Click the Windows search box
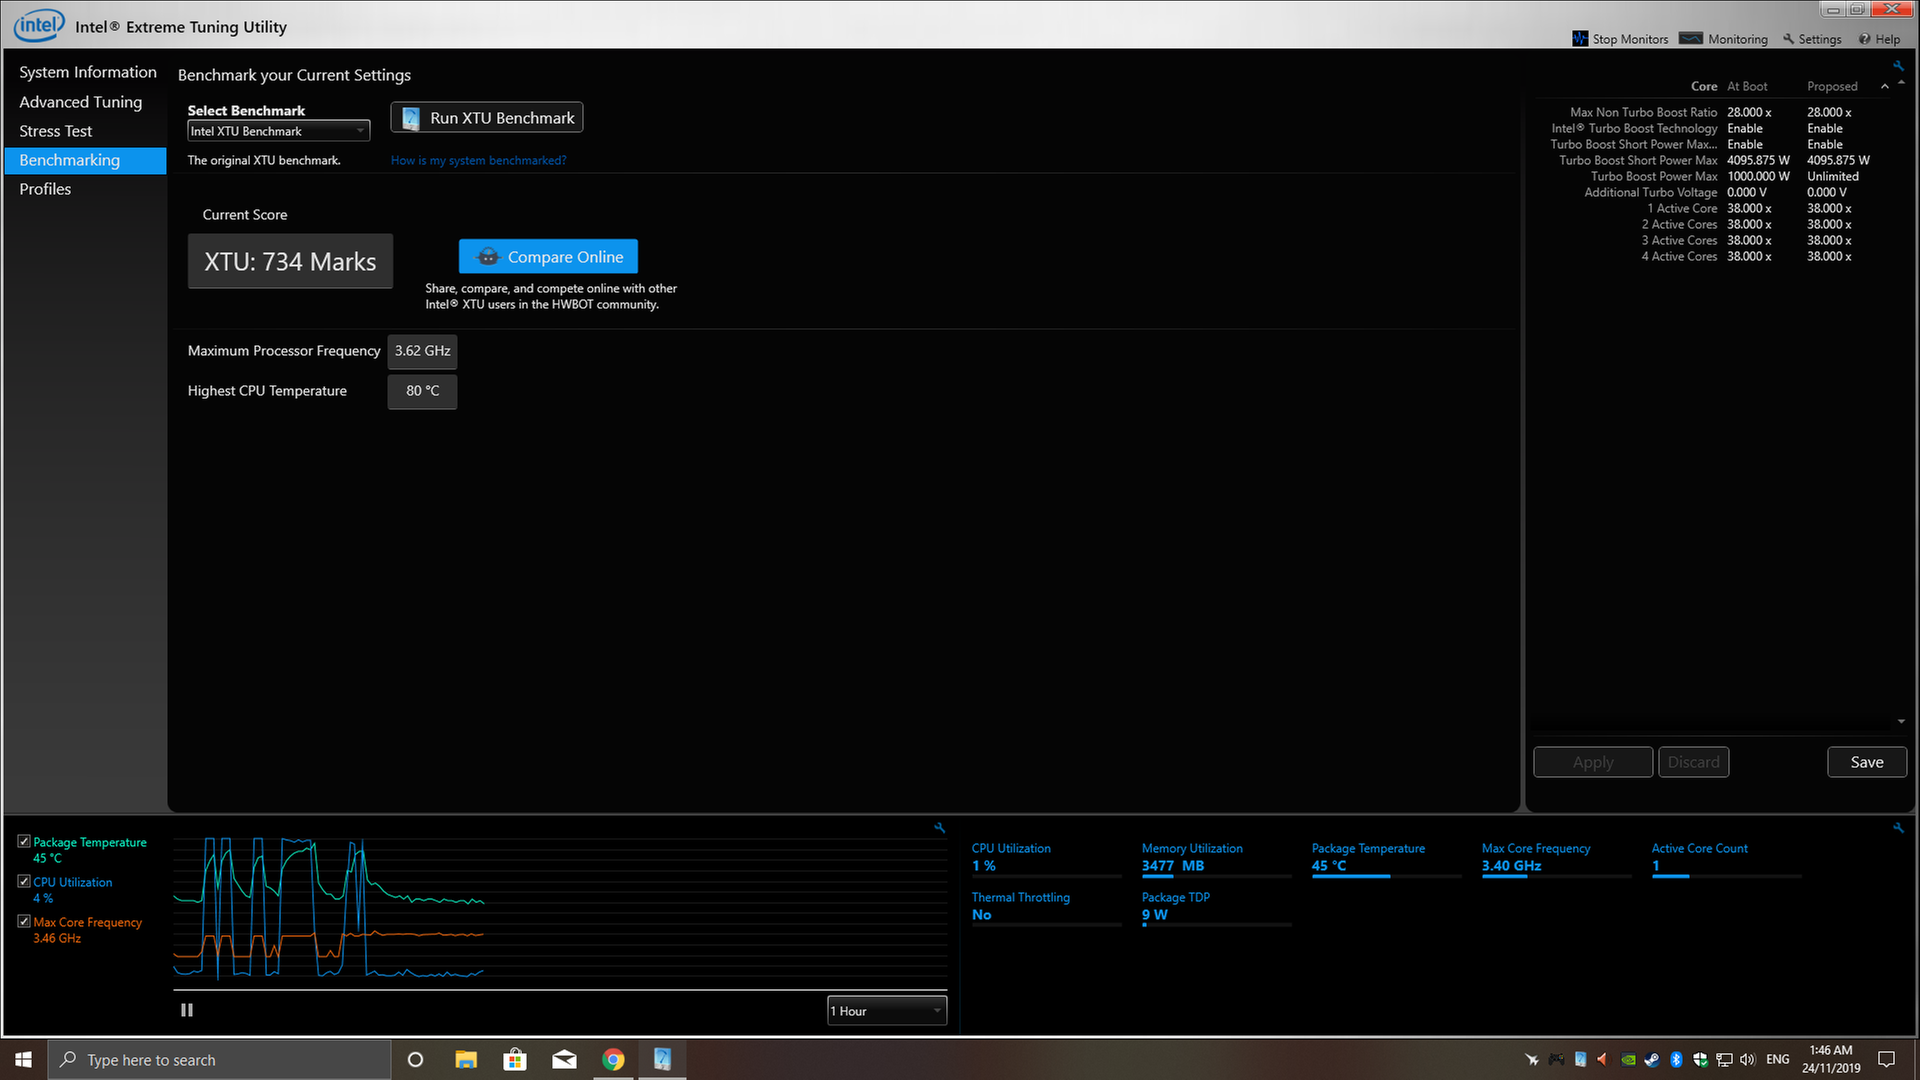The height and width of the screenshot is (1080, 1920). pos(219,1059)
